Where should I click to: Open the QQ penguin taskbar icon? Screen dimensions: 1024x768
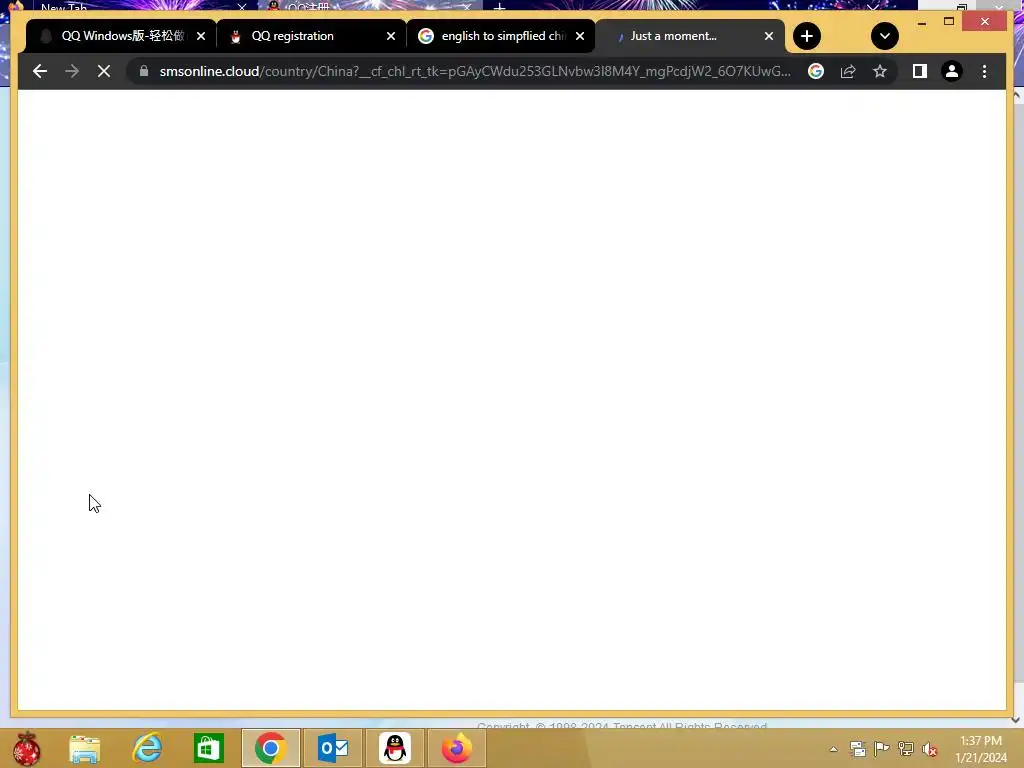point(394,748)
